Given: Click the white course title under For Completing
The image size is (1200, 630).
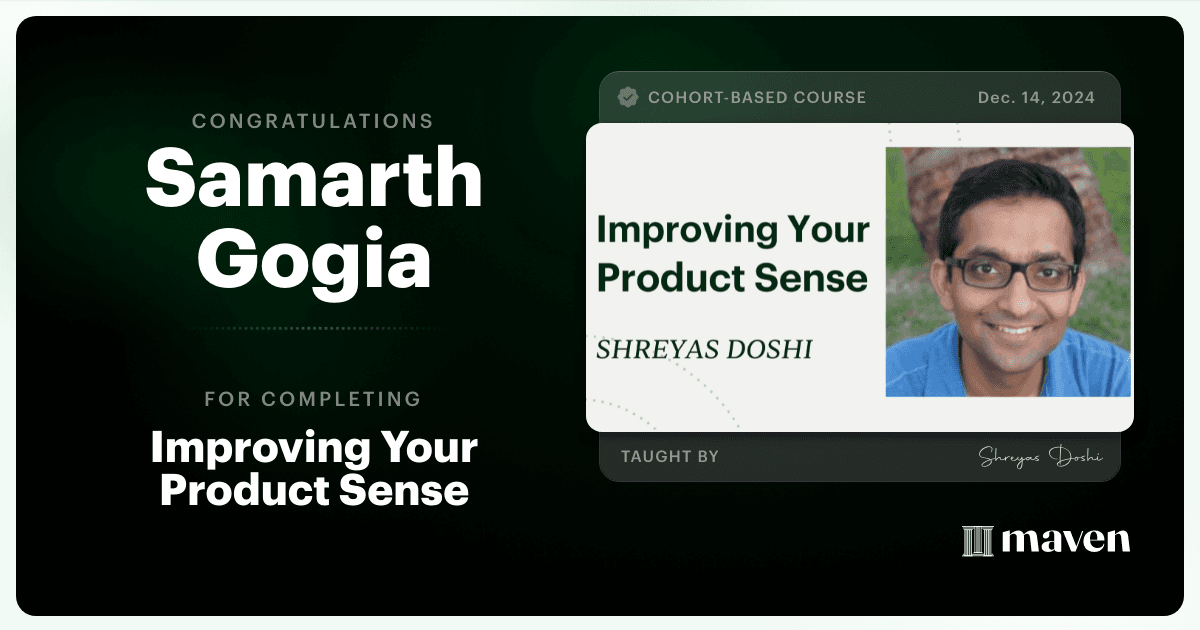Looking at the screenshot, I should [314, 470].
